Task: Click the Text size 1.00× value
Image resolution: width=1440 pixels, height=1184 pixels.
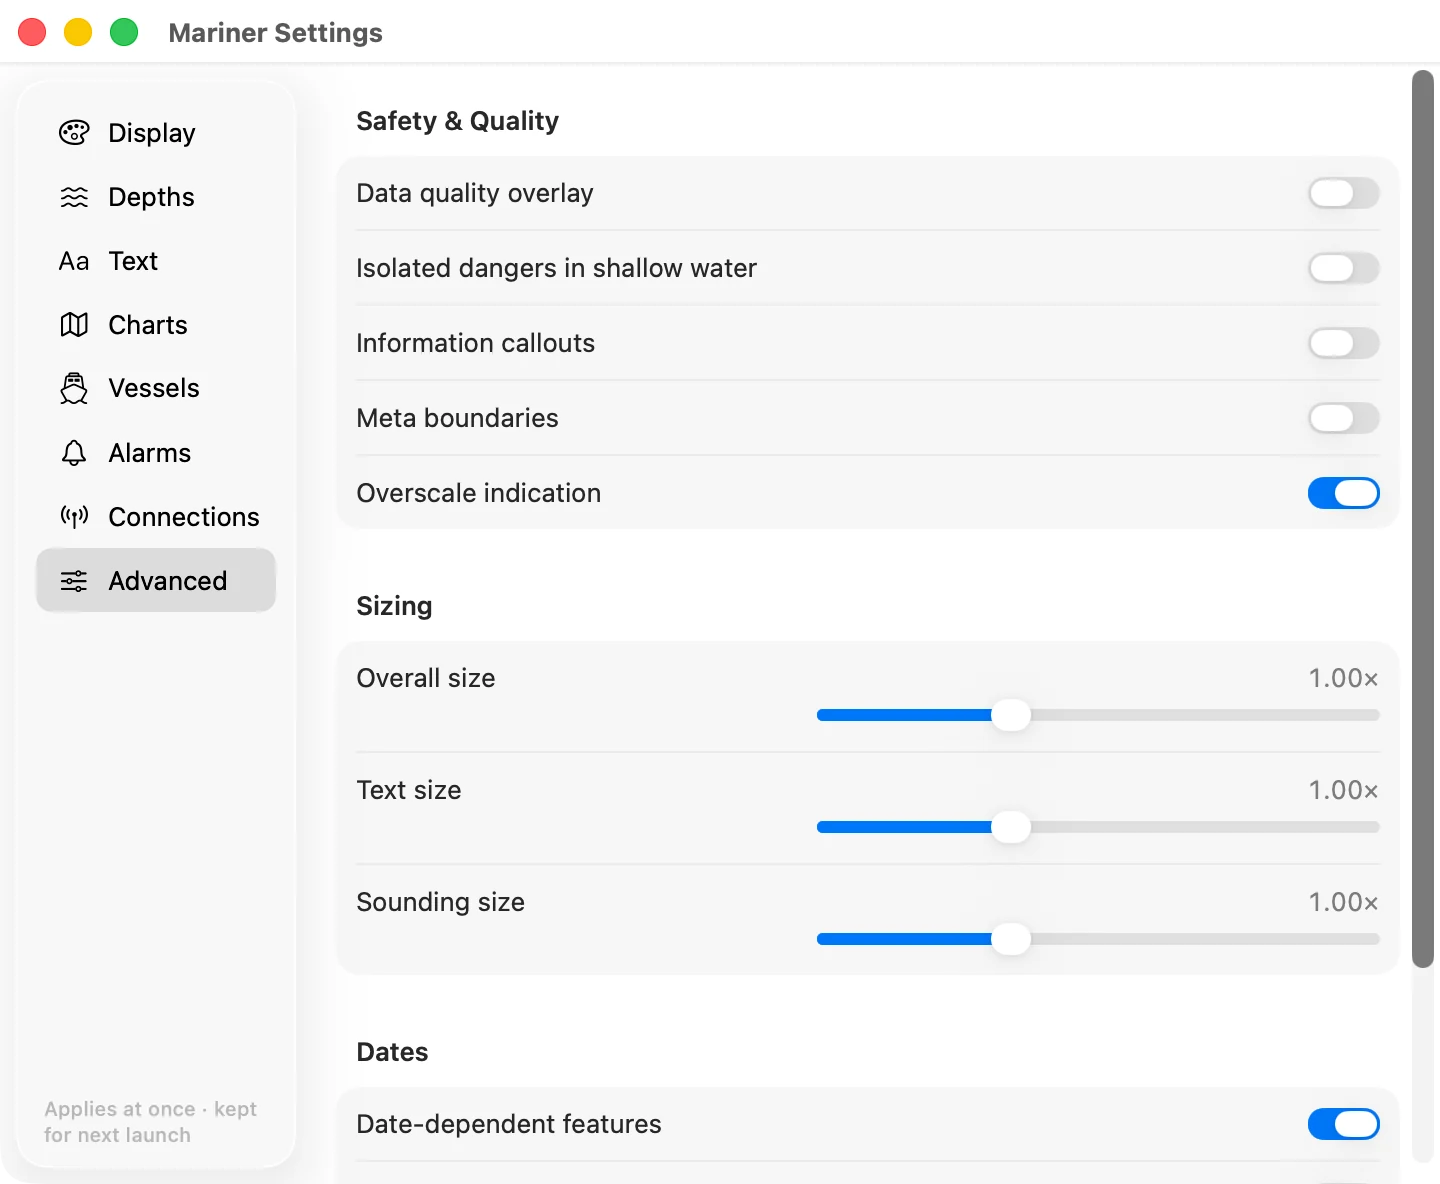Action: (1344, 790)
